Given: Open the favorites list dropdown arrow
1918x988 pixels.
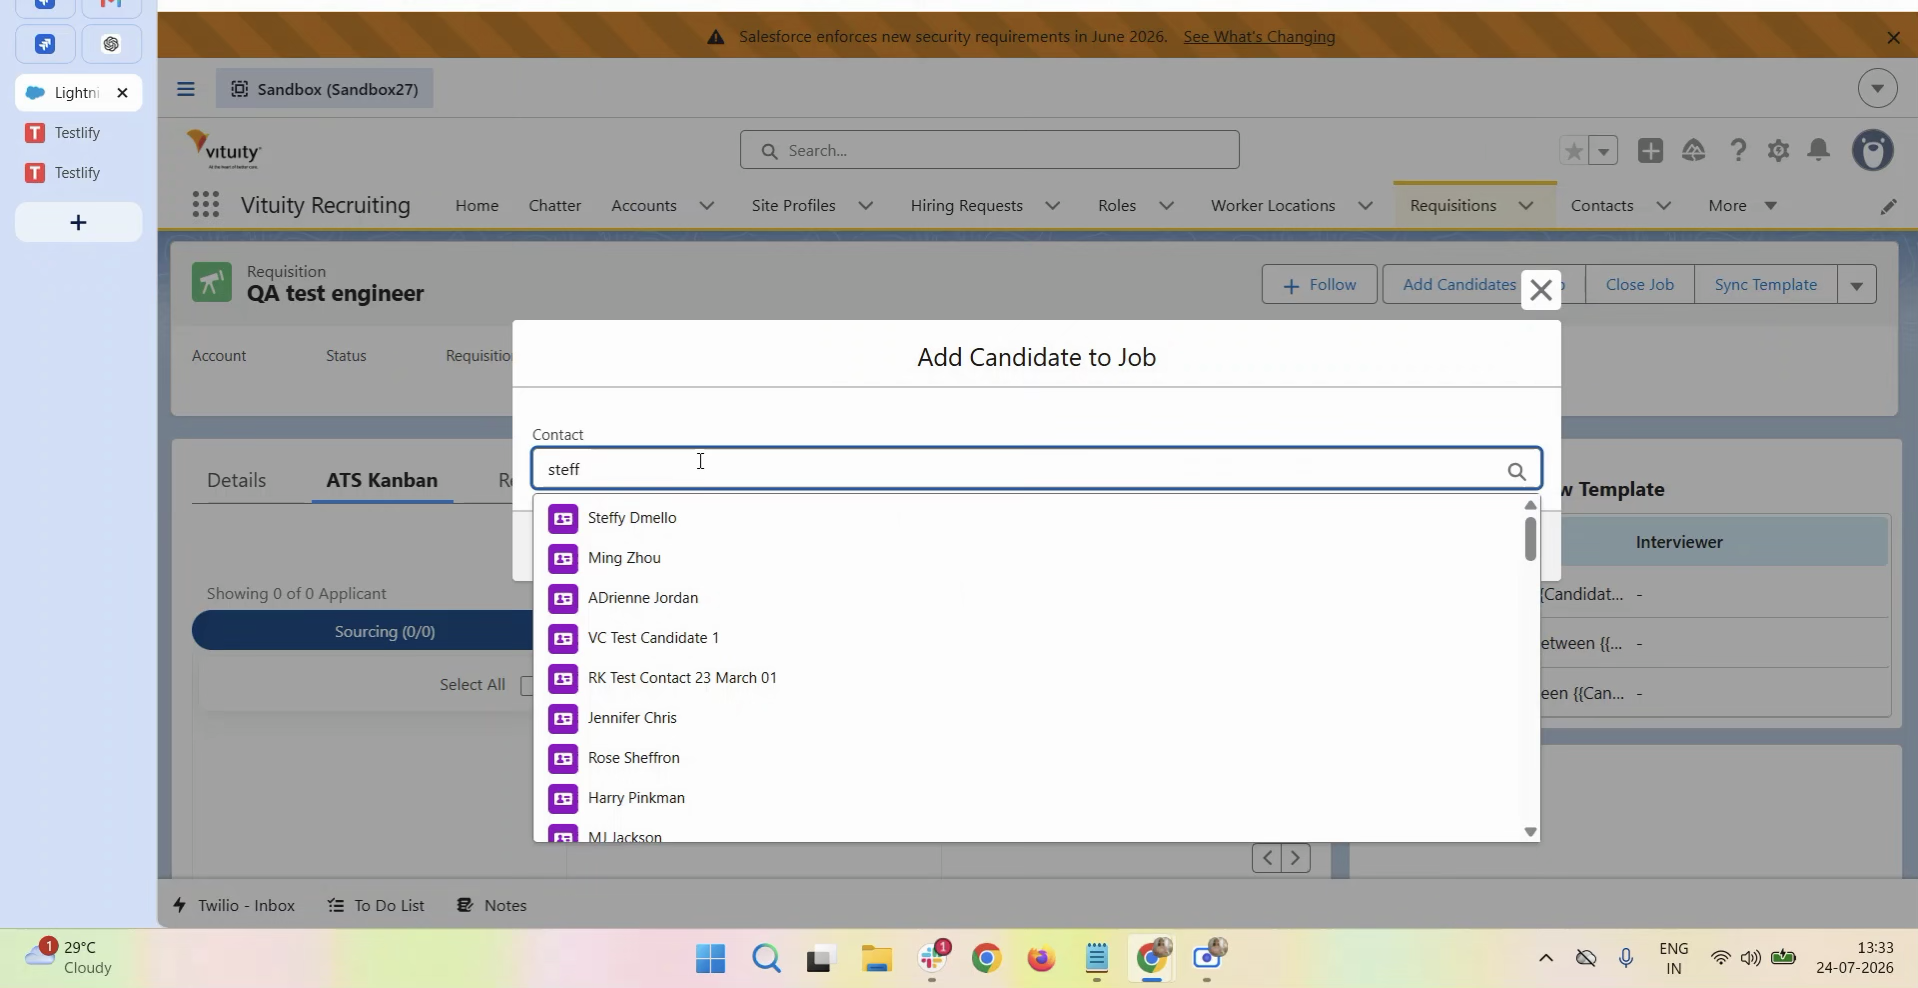Looking at the screenshot, I should click(x=1603, y=151).
